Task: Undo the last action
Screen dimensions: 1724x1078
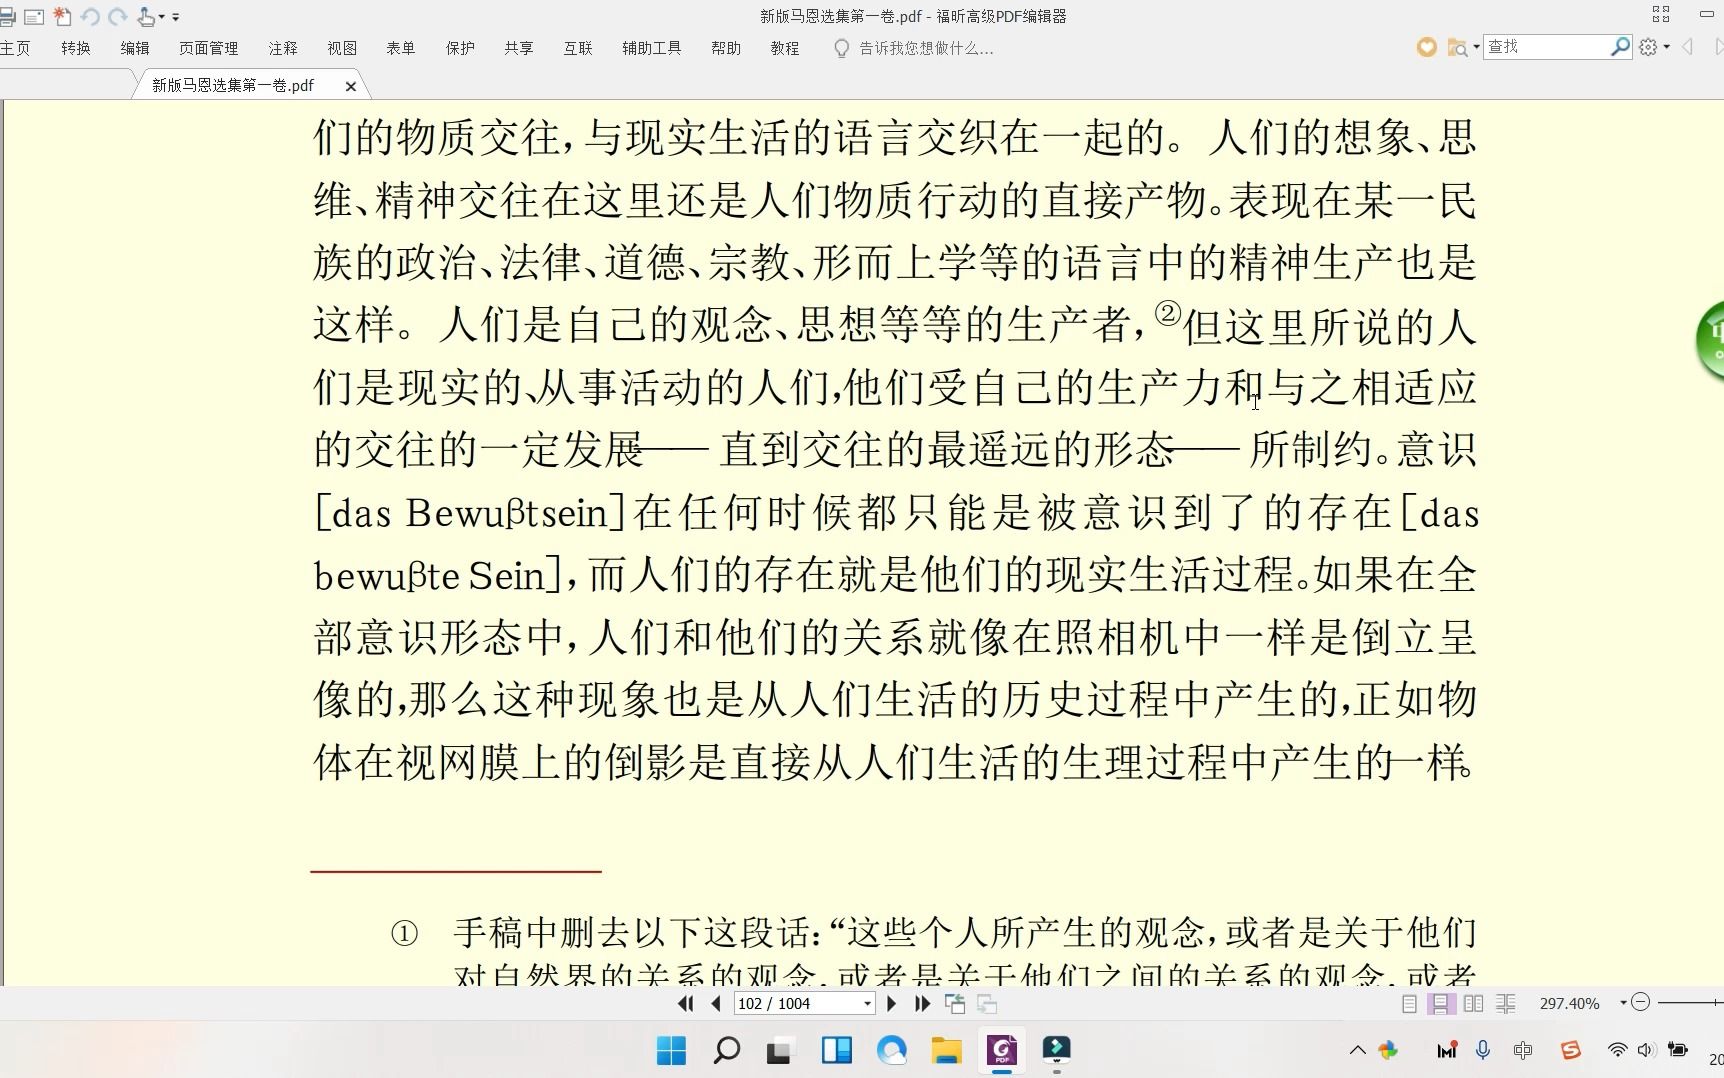Action: pos(90,17)
